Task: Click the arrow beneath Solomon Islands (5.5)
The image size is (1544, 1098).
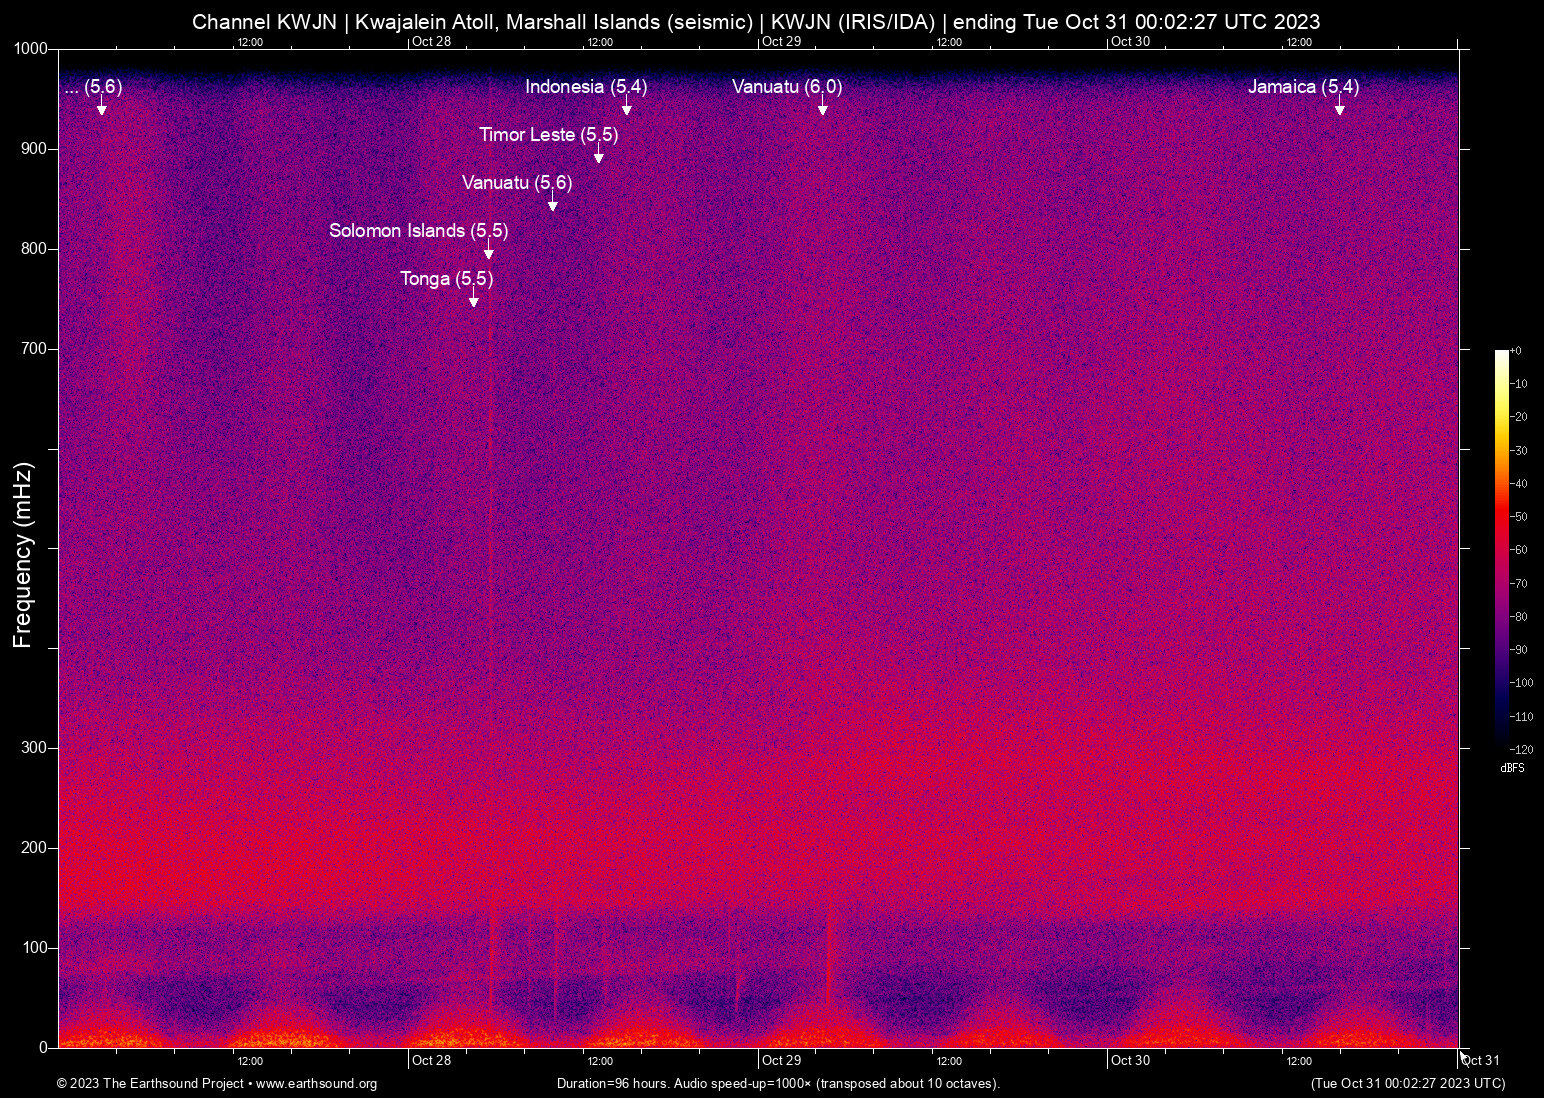Action: (488, 252)
